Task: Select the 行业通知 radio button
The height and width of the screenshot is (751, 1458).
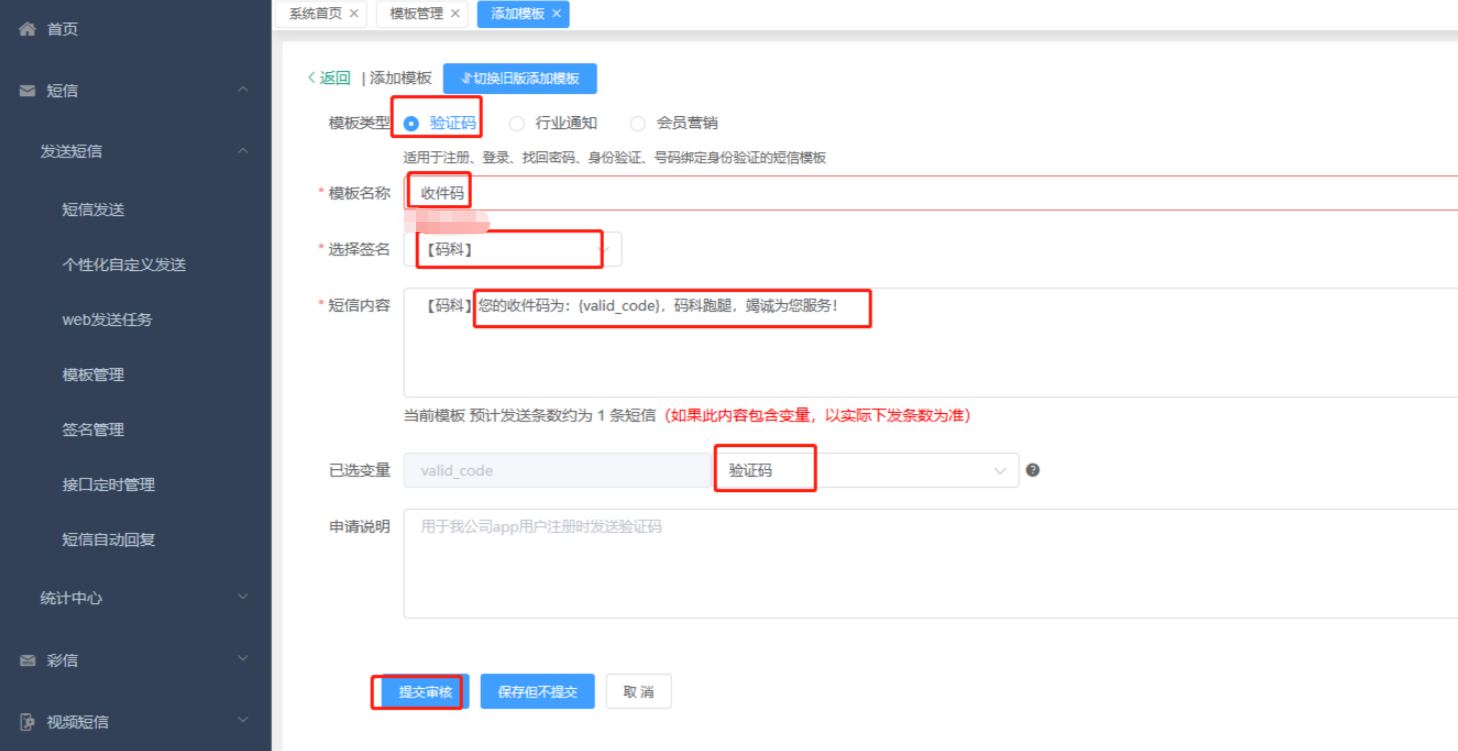Action: pos(516,124)
